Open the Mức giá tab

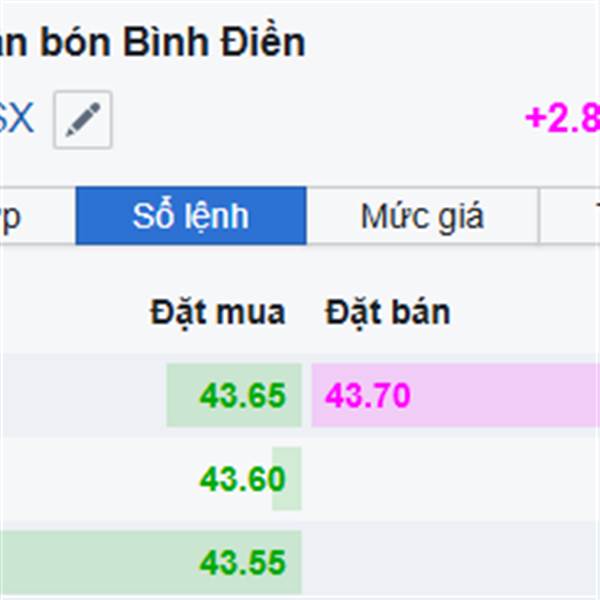click(x=422, y=215)
